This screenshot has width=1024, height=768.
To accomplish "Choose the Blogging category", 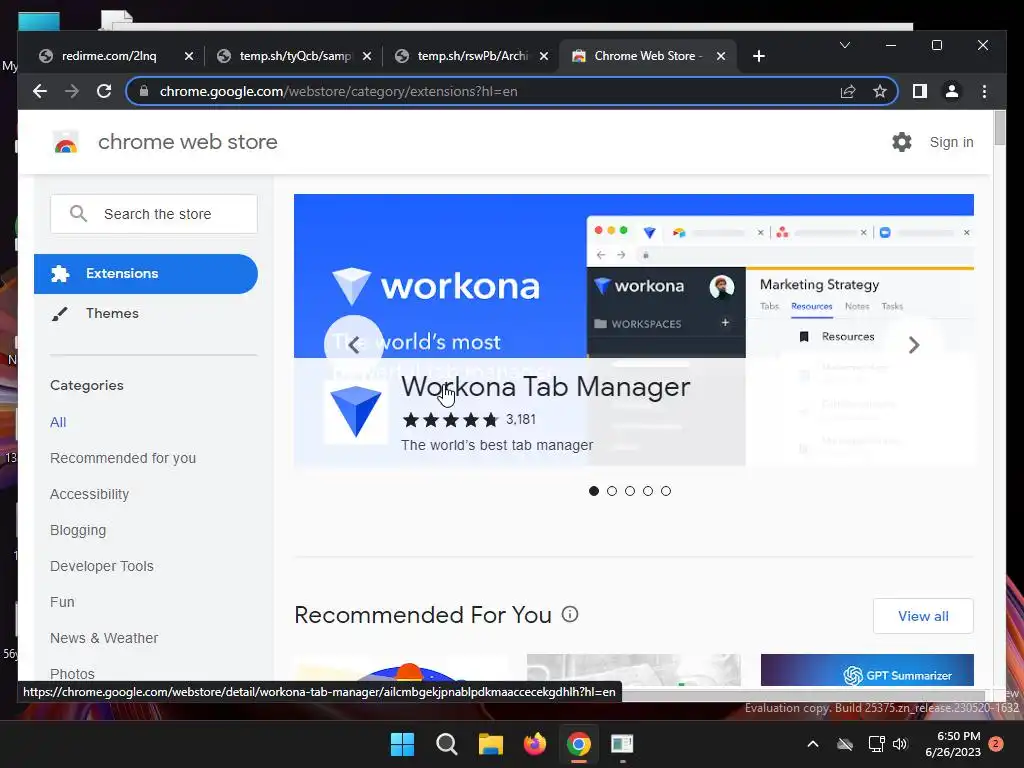I will 78,530.
